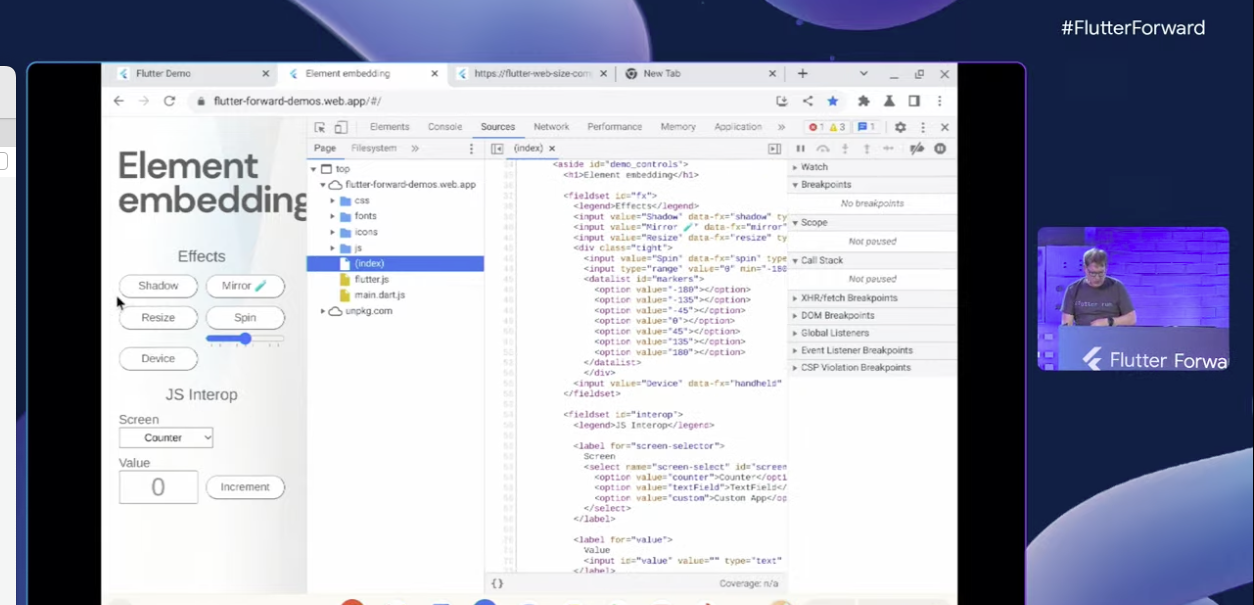Switch to the Flutter Demo browser tab
Screen dimensions: 1254x605
(x=165, y=74)
